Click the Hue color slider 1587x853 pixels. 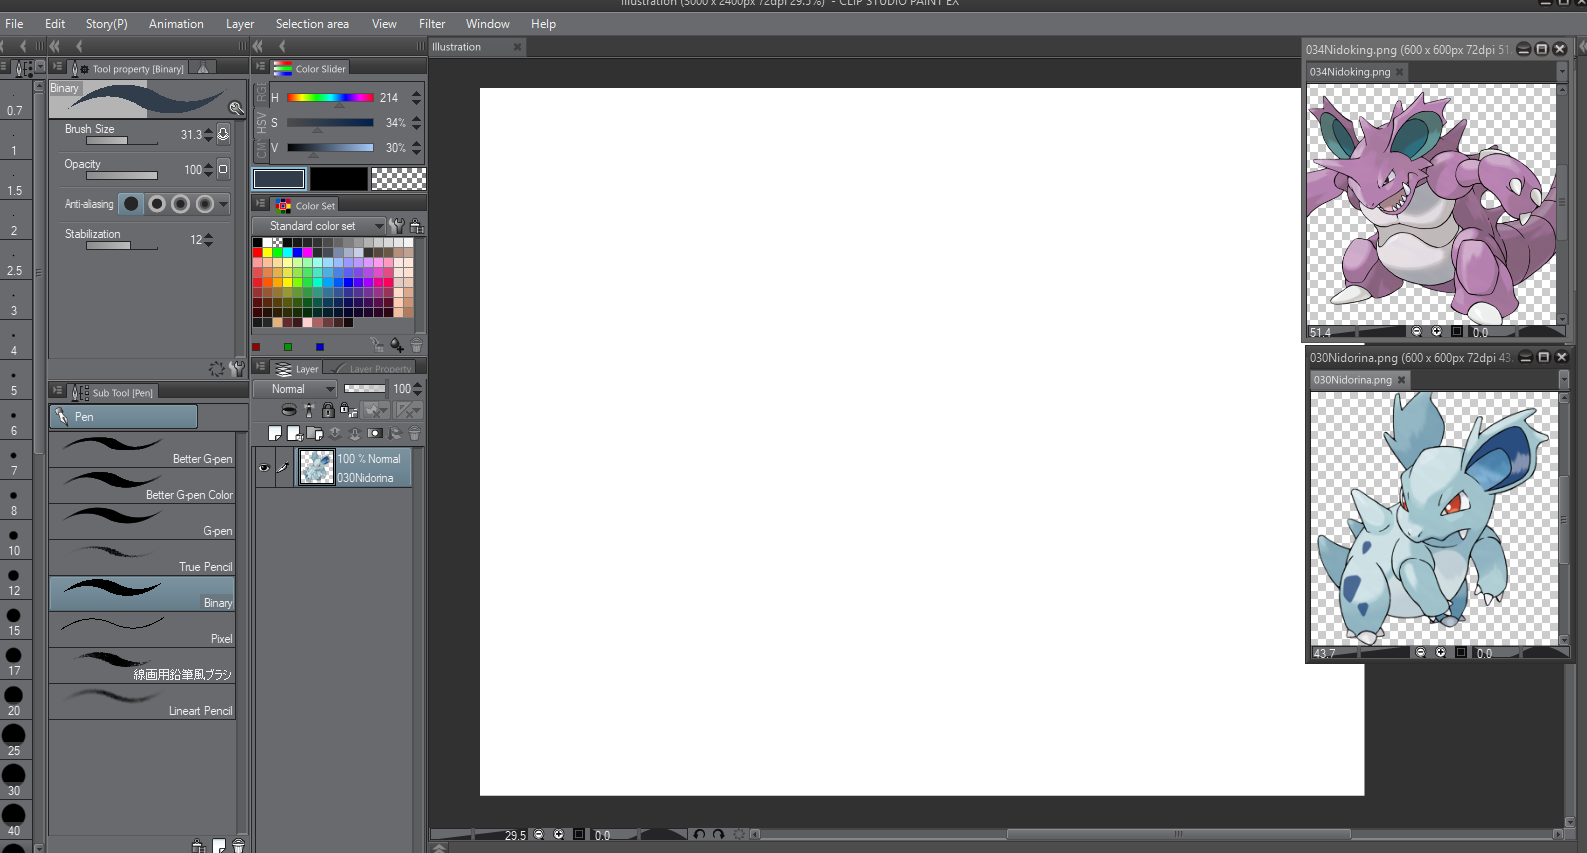(x=330, y=98)
